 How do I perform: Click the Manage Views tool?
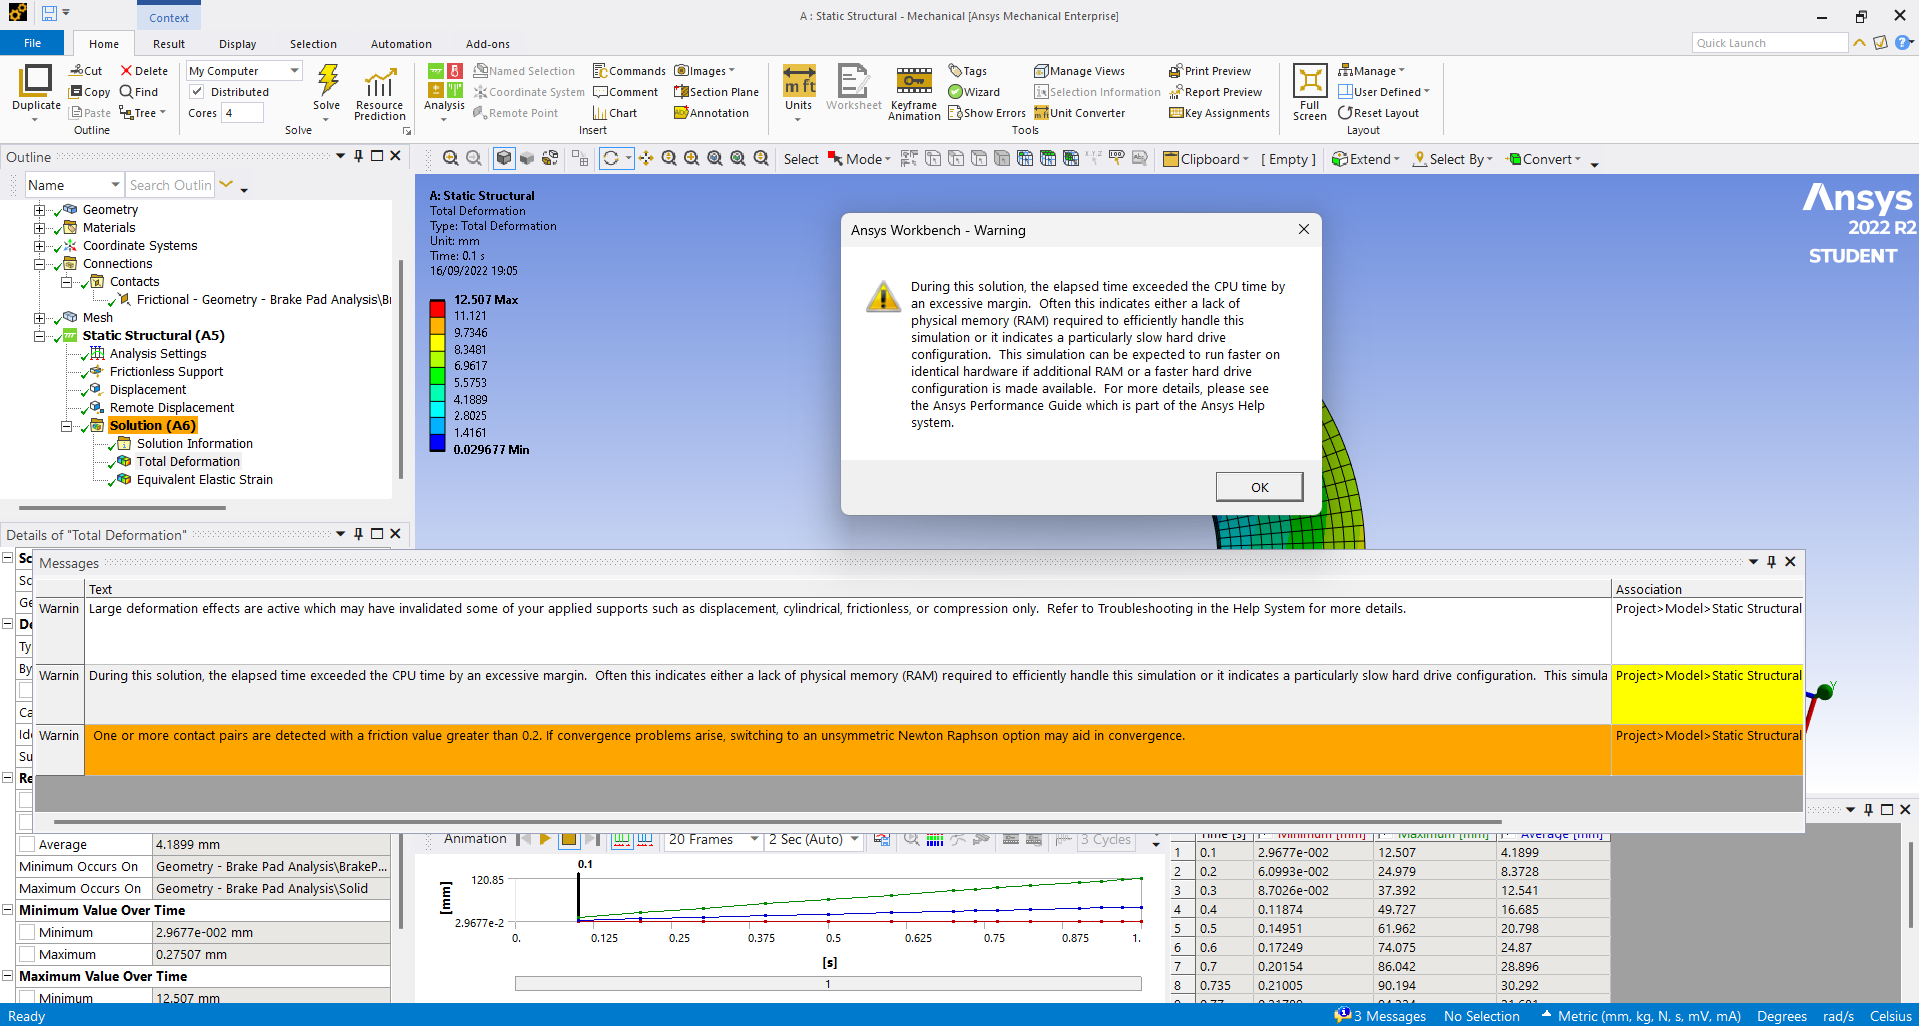click(1079, 71)
